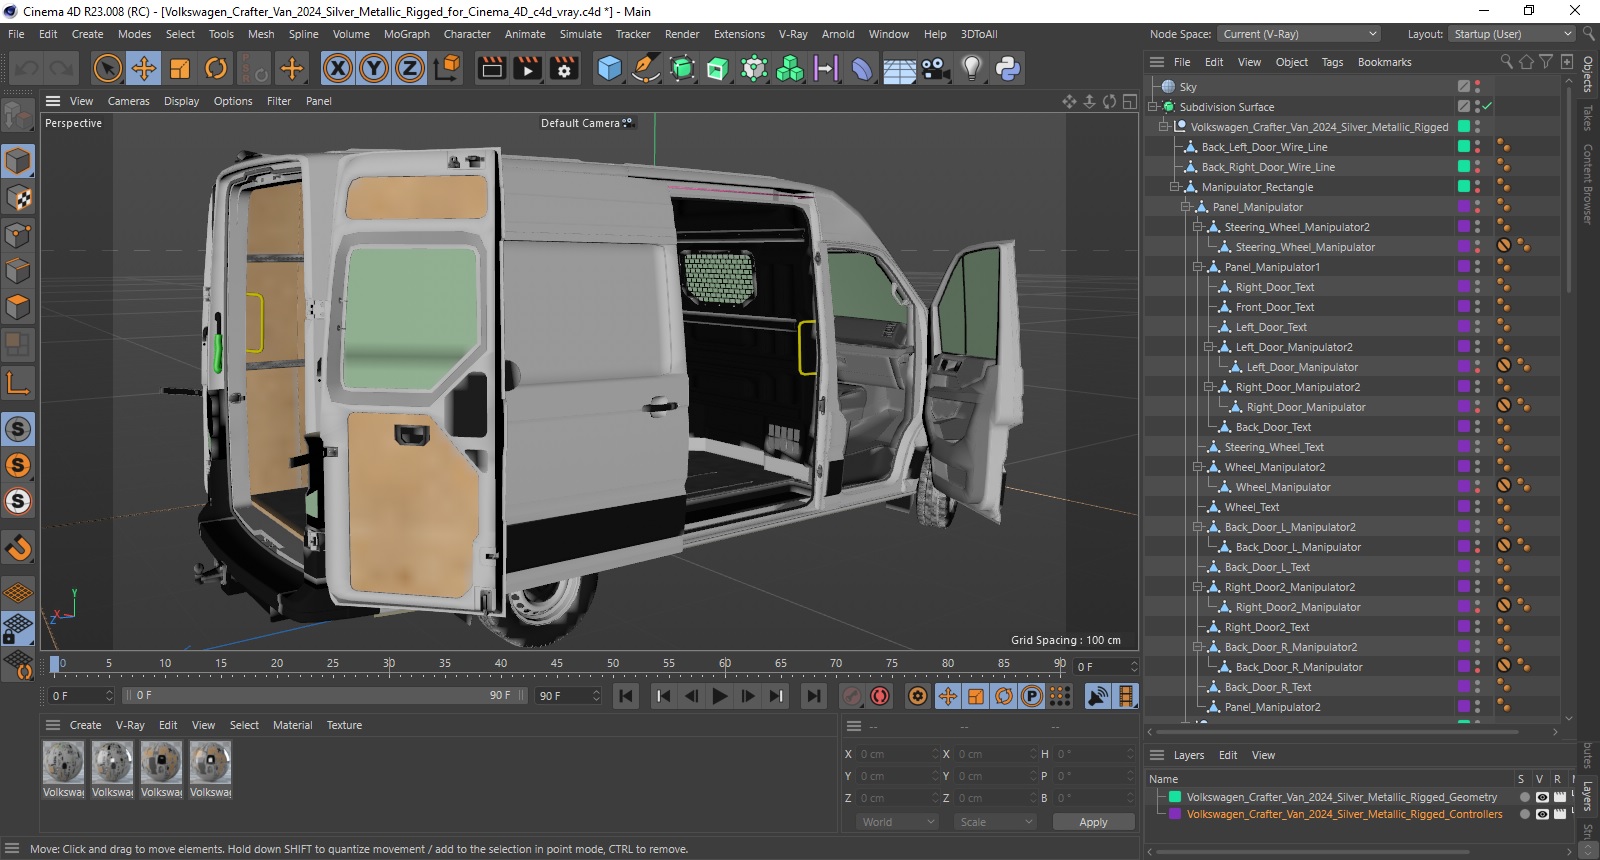This screenshot has width=1600, height=860.
Task: Toggle the Subdivision Surface green enable checkmark
Action: pos(1487,107)
